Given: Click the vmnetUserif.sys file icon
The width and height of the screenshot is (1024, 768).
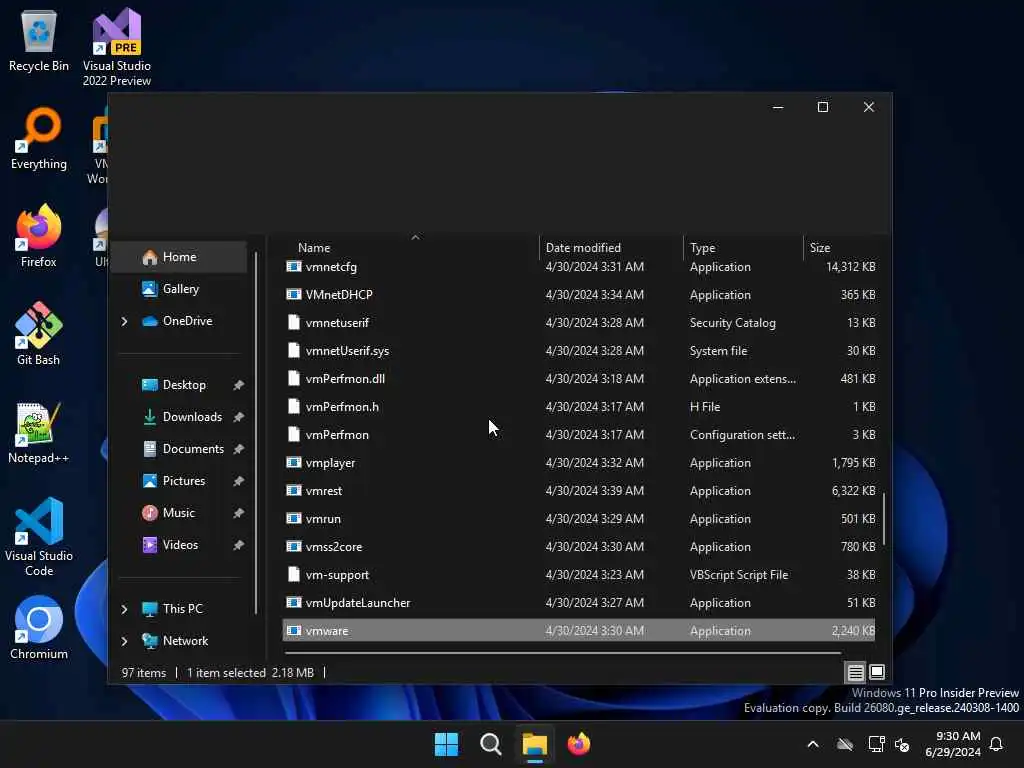Looking at the screenshot, I should pos(294,351).
